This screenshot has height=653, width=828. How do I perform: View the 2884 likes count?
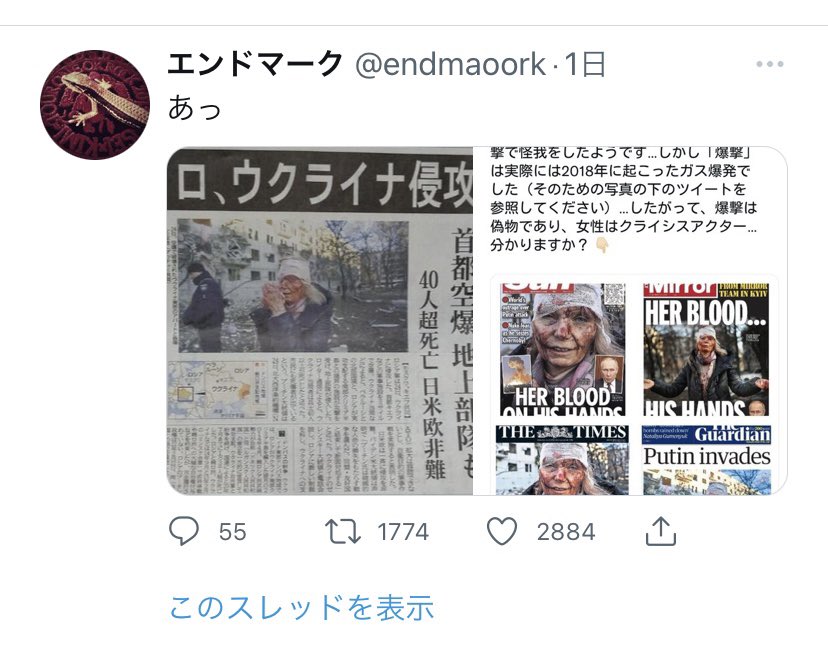566,532
